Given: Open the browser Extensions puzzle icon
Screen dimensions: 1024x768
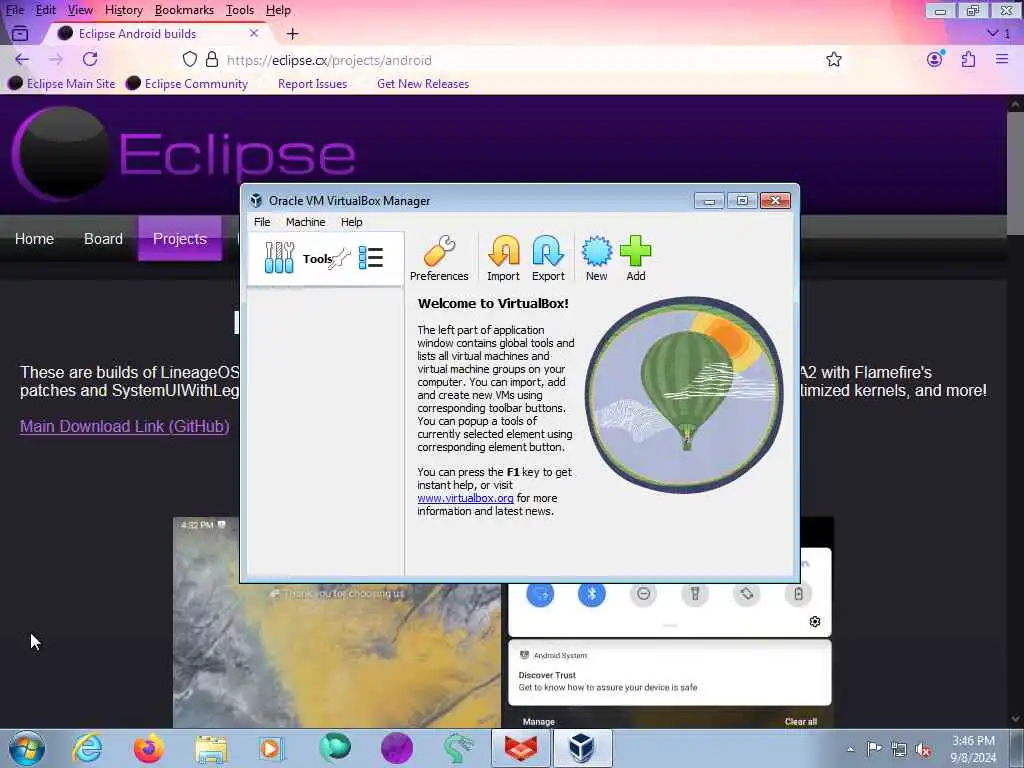Looking at the screenshot, I should click(968, 59).
